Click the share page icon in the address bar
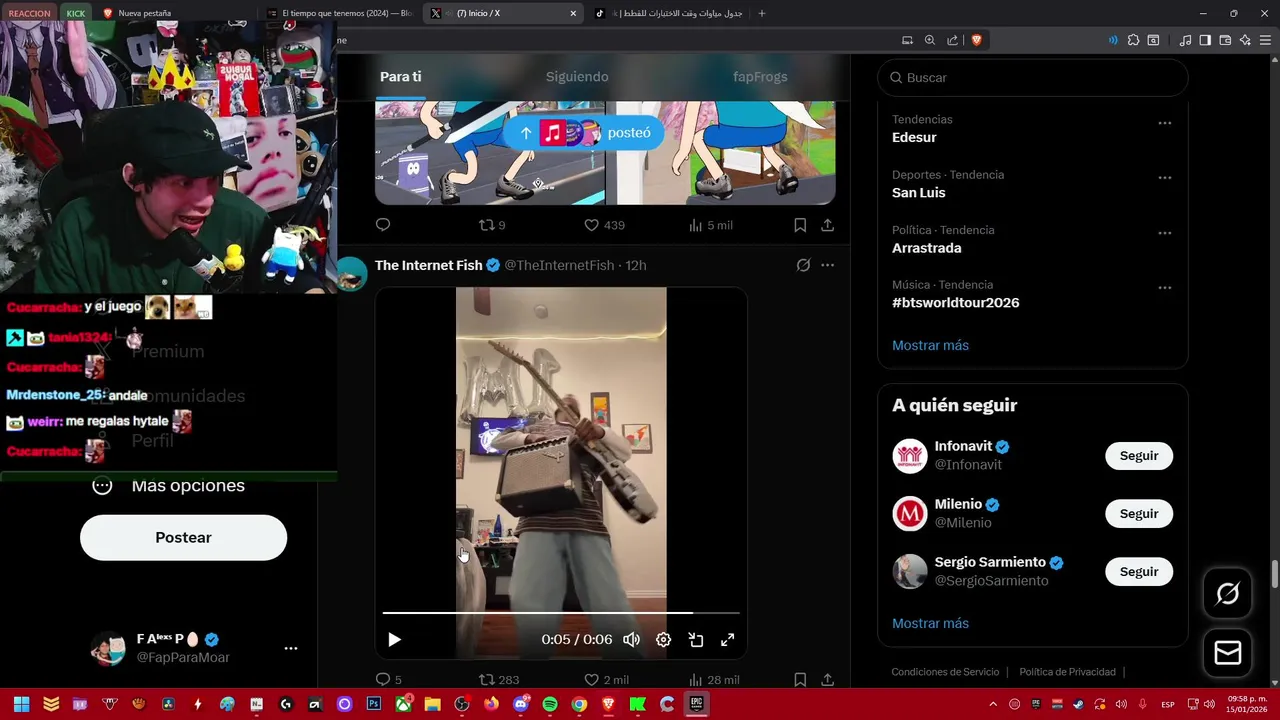1280x720 pixels. click(x=953, y=40)
